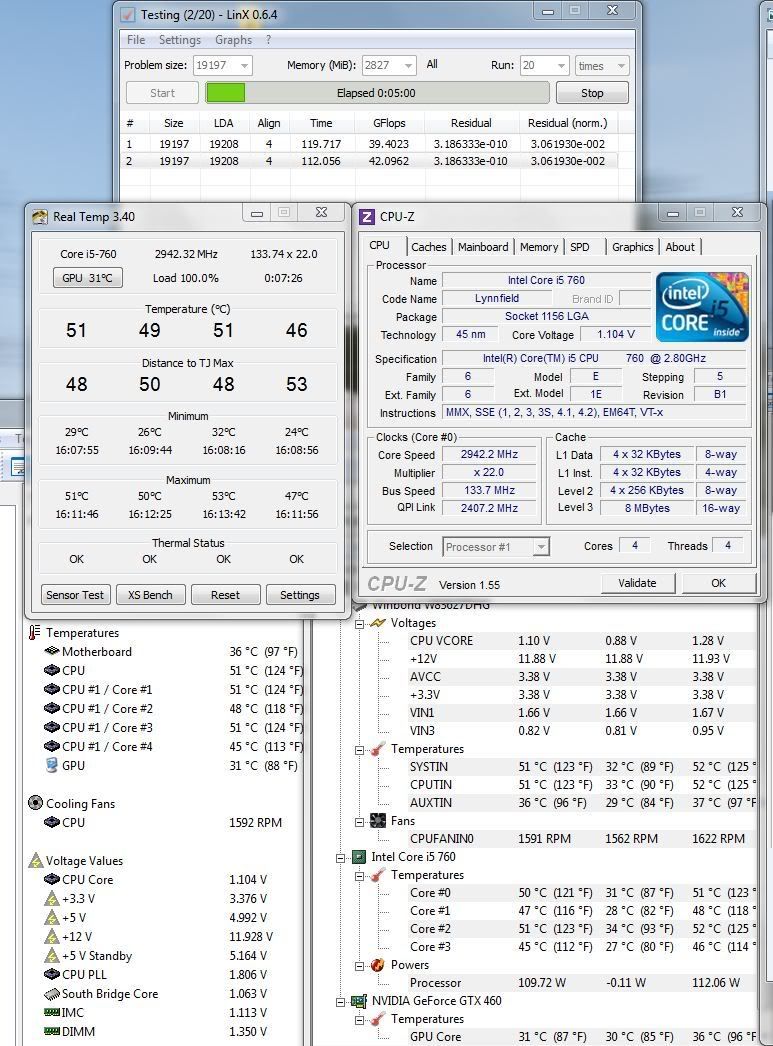
Task: Collapse the Powers tree node
Action: pos(359,966)
